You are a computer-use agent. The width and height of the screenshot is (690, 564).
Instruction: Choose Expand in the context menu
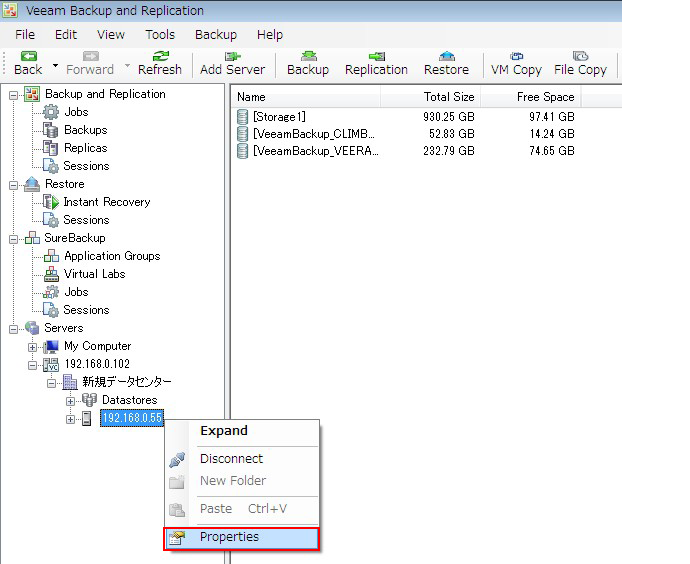[x=242, y=431]
